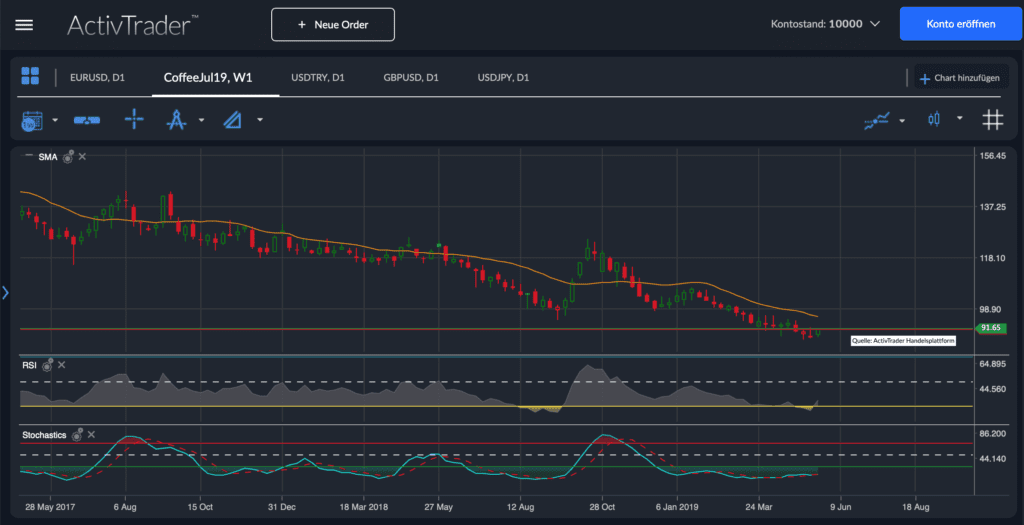Viewport: 1024px width, 525px height.
Task: Select the triangle ruler drawing tool
Action: [232, 120]
